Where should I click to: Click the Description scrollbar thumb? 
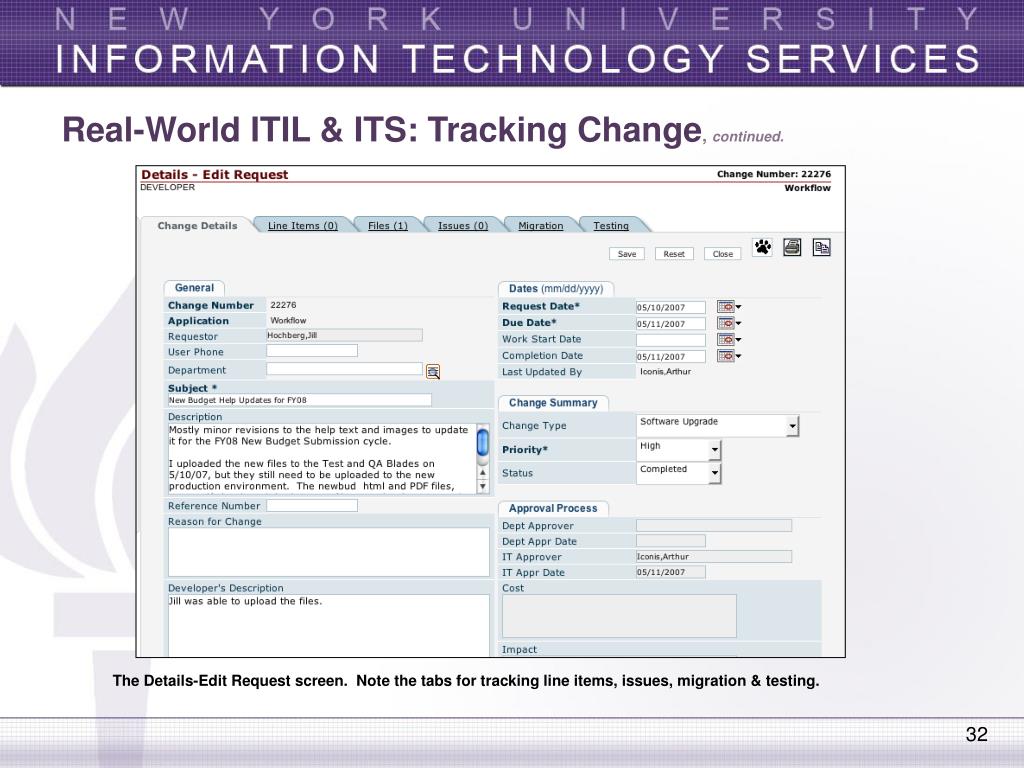coord(483,442)
